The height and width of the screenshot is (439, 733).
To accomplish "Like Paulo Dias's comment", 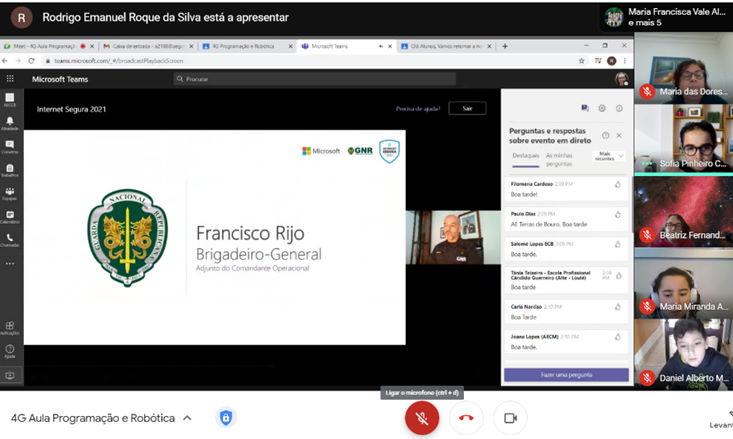I will (x=618, y=215).
